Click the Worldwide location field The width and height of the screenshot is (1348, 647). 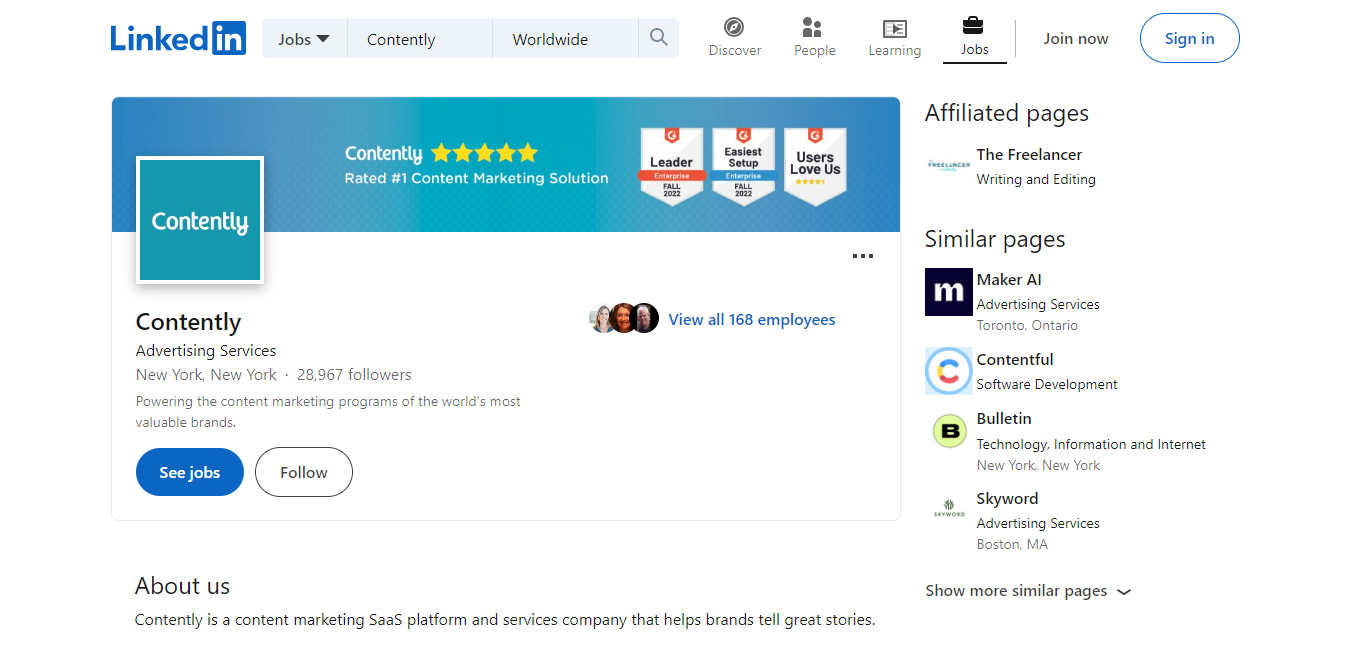click(565, 39)
